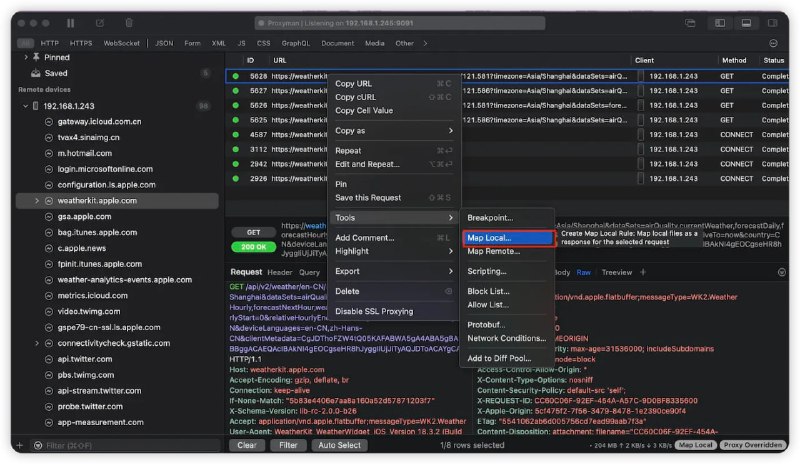Select Add Comment... from the menu
This screenshot has height=464, width=800.
[x=393, y=238]
